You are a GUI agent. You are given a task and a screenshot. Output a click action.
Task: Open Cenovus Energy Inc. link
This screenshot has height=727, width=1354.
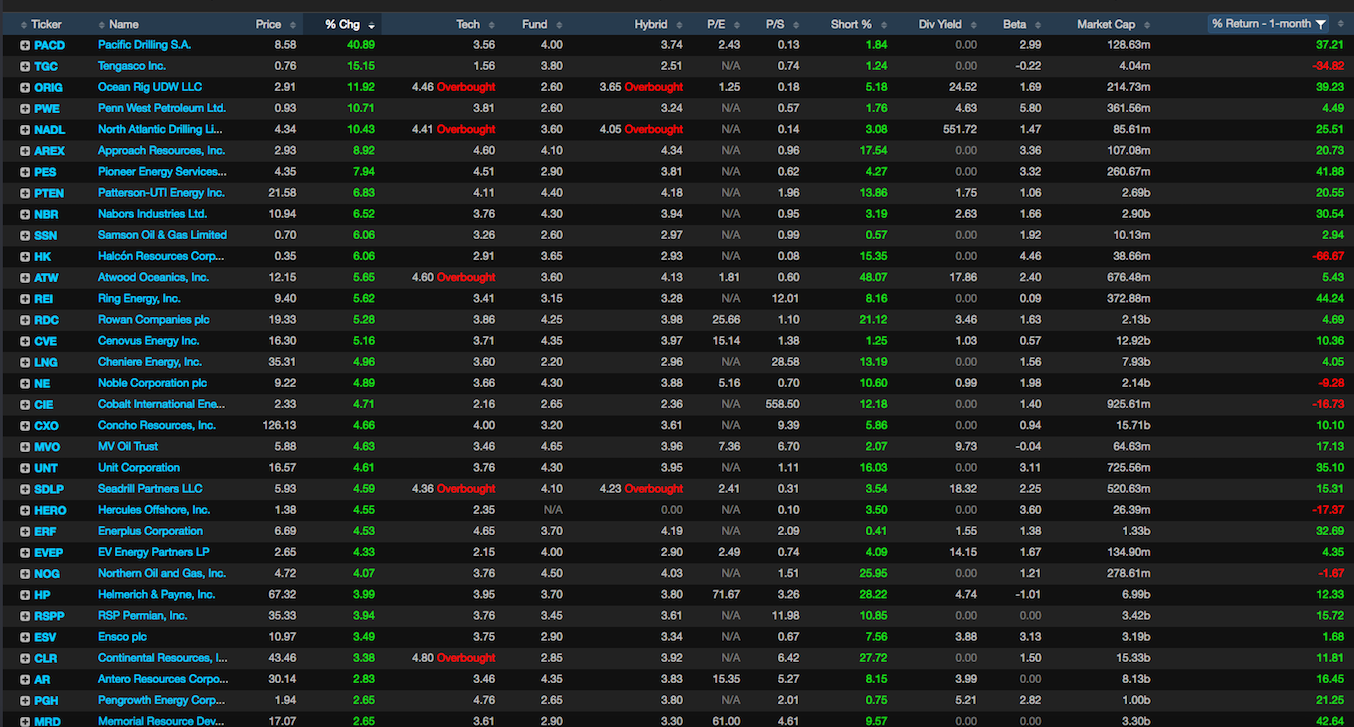(148, 341)
